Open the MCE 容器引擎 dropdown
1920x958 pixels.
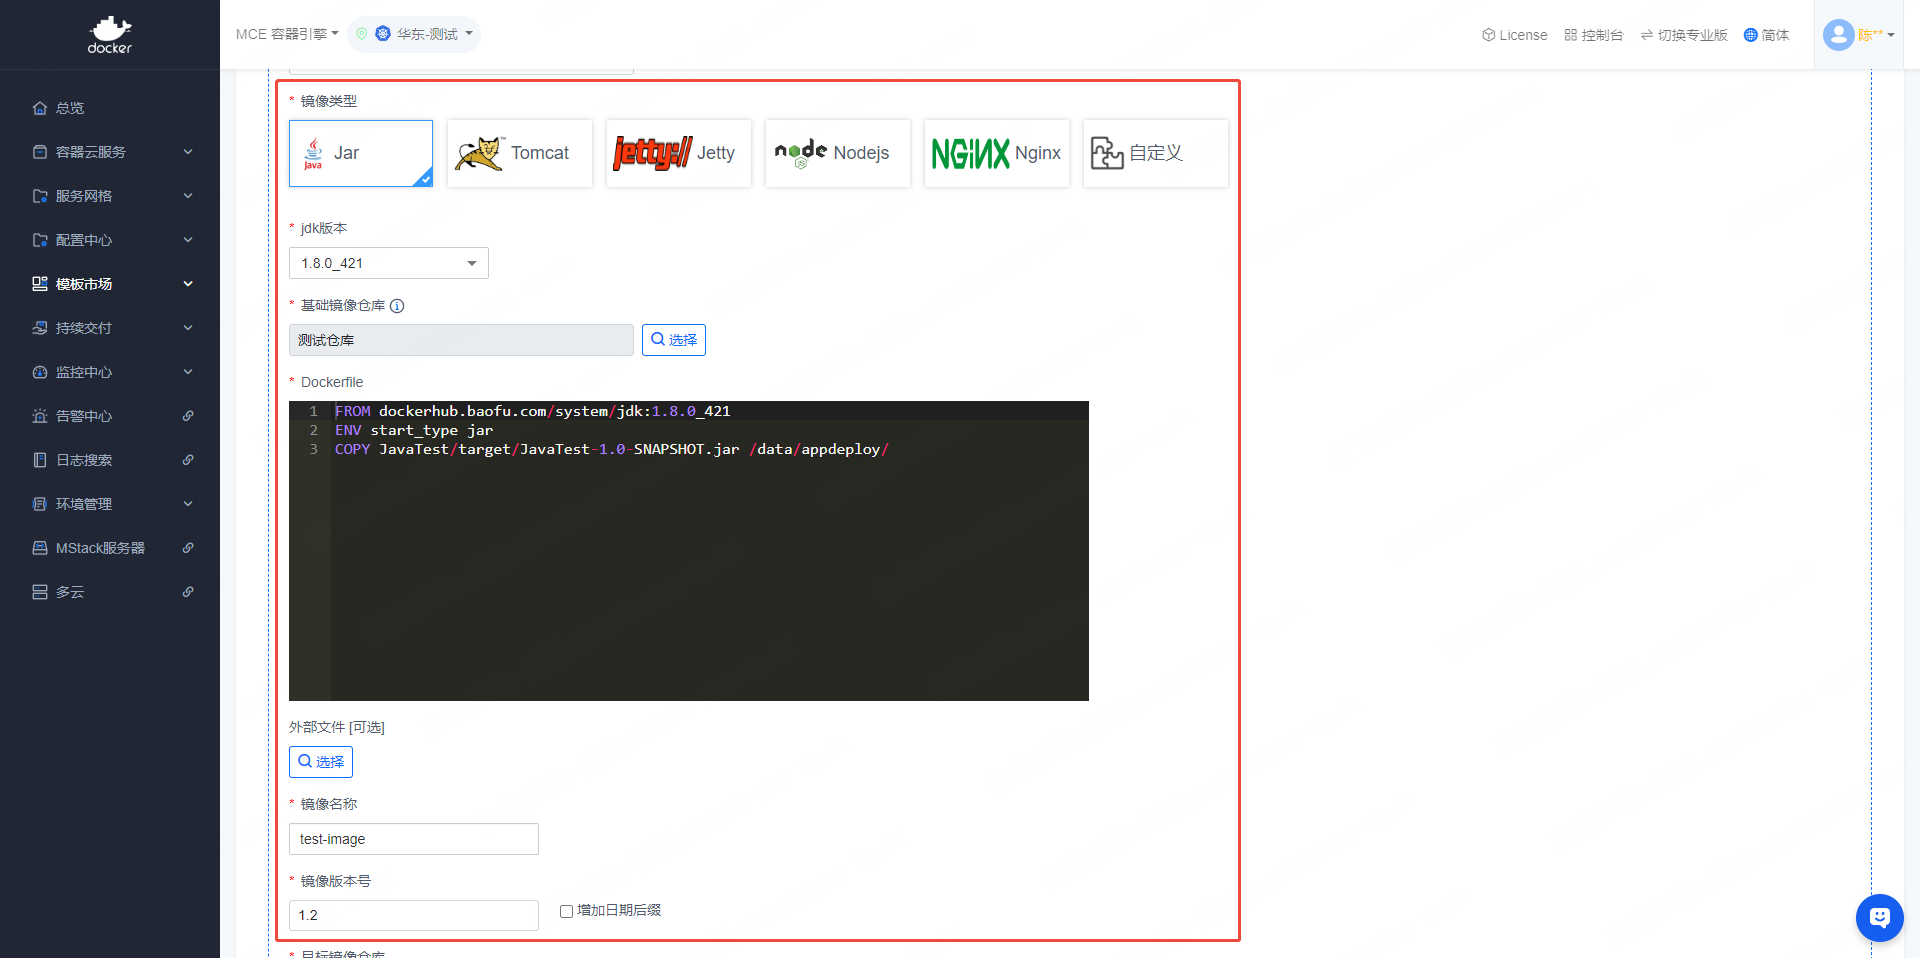[x=287, y=34]
